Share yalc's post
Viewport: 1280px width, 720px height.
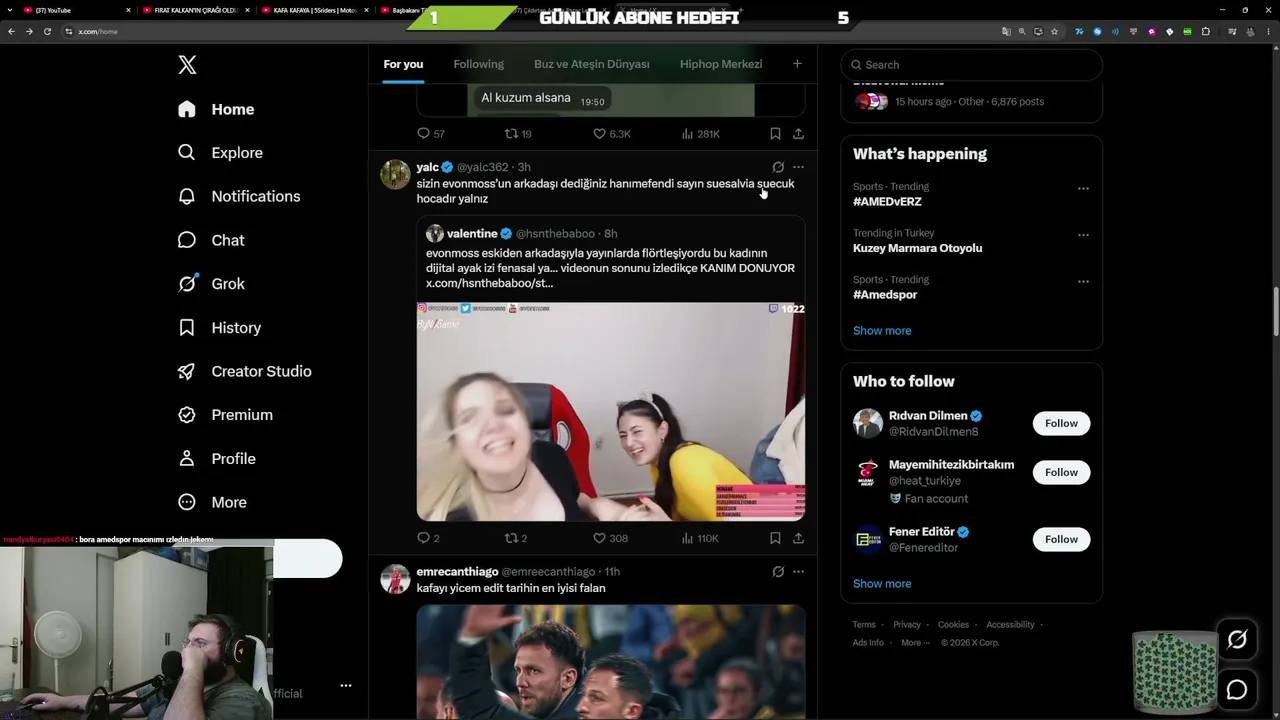(798, 538)
